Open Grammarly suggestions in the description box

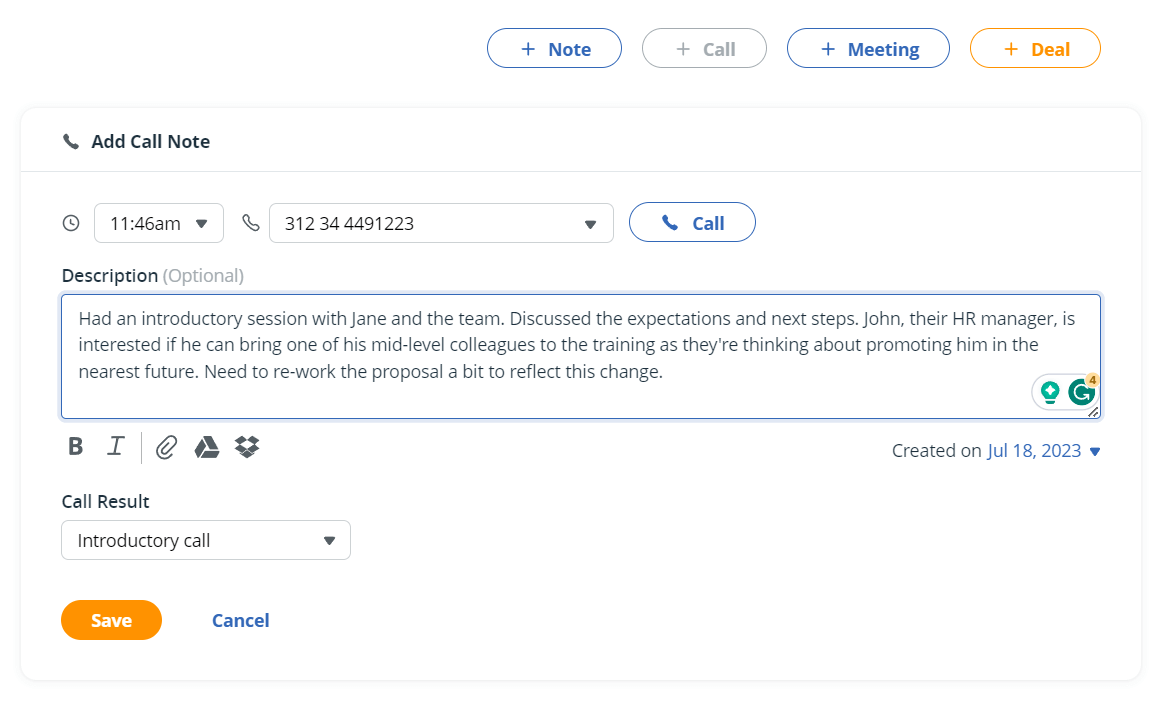pyautogui.click(x=1081, y=391)
